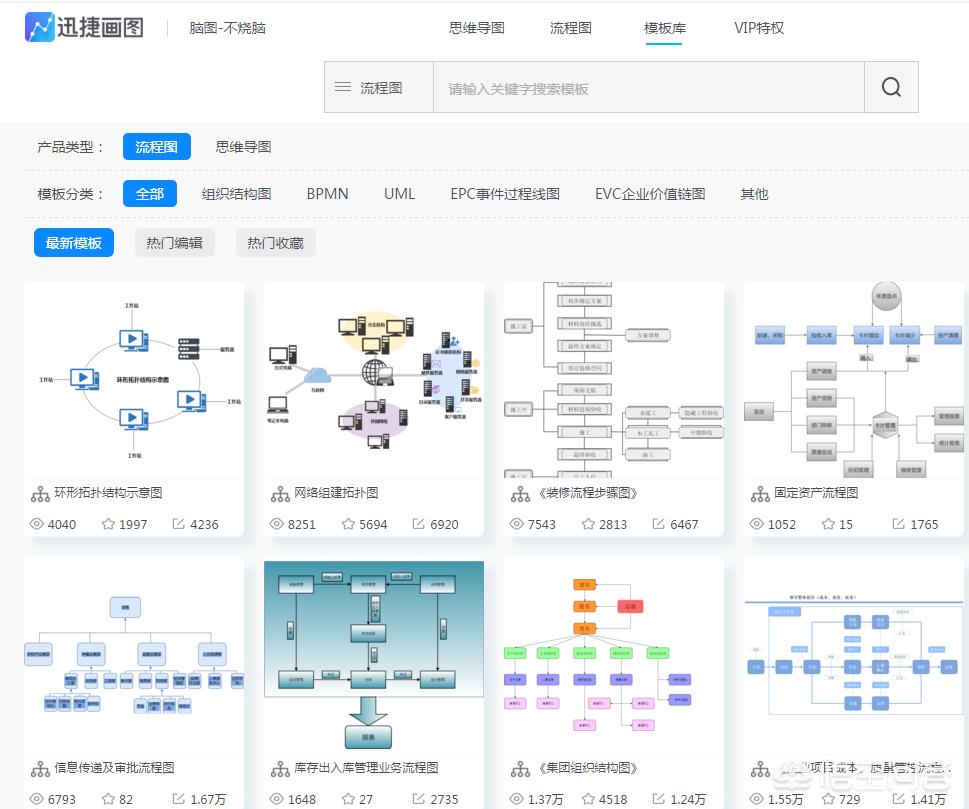Open the 流程图 search type selector

click(x=383, y=87)
